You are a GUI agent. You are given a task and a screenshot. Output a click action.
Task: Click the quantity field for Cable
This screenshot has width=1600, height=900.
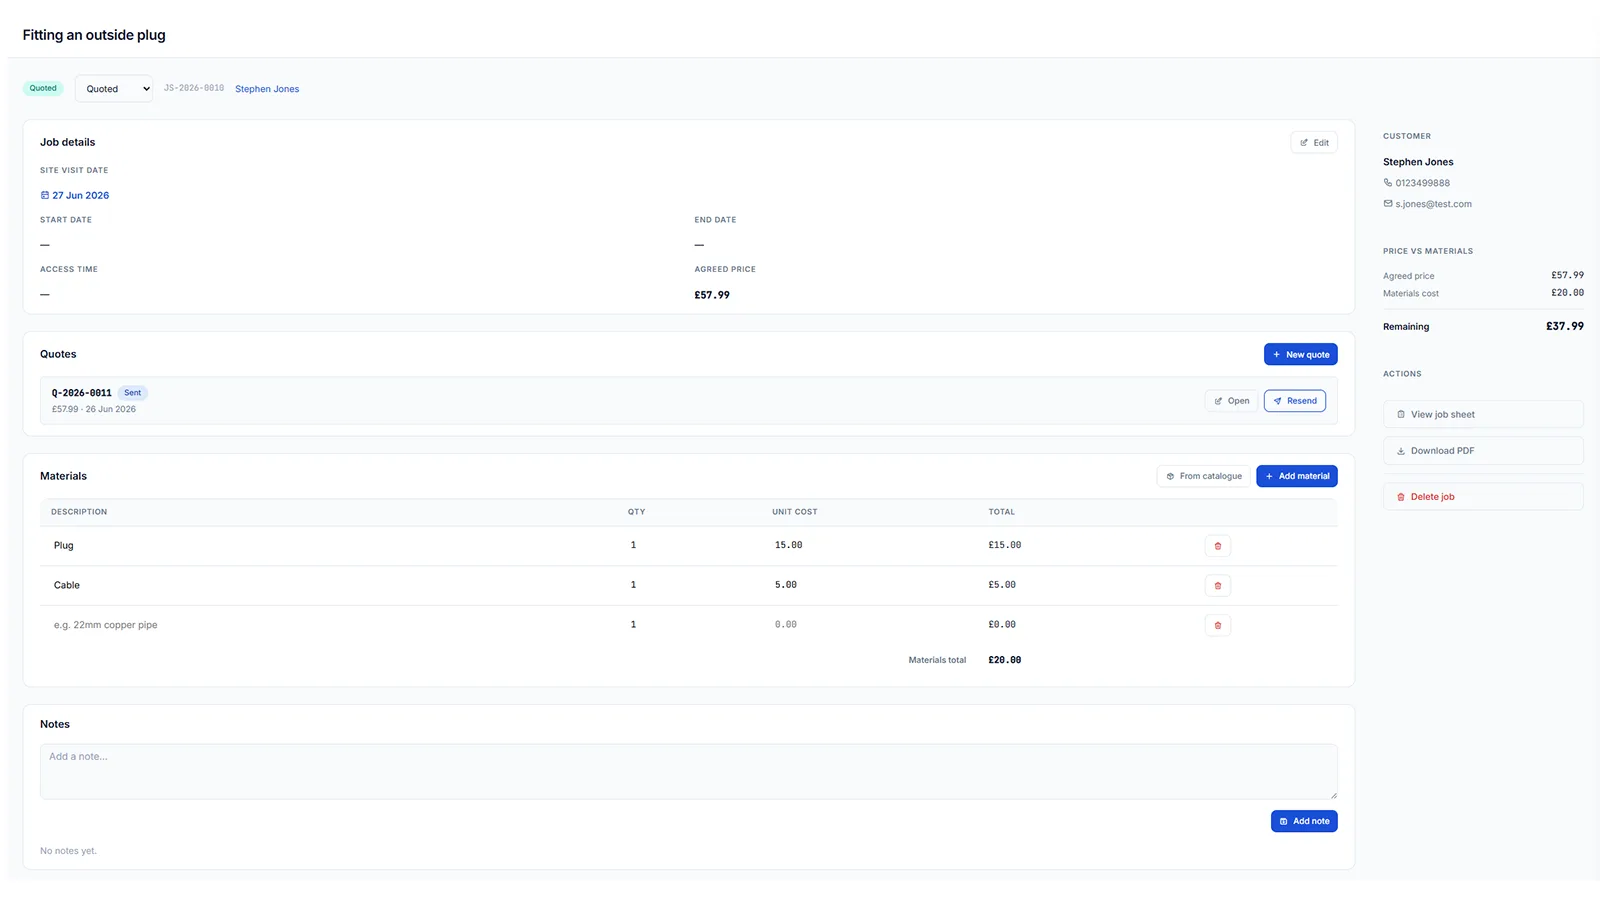(x=633, y=585)
